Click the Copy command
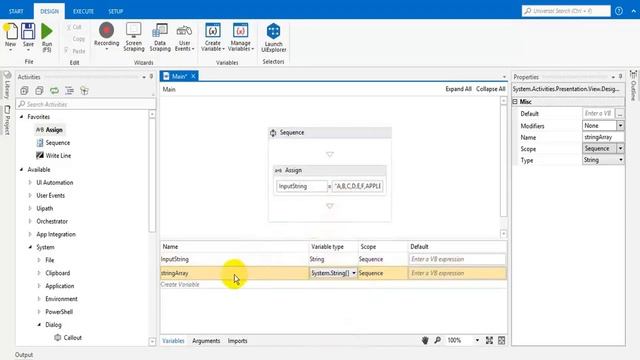Viewport: 640px width, 360px height. pyautogui.click(x=78, y=39)
